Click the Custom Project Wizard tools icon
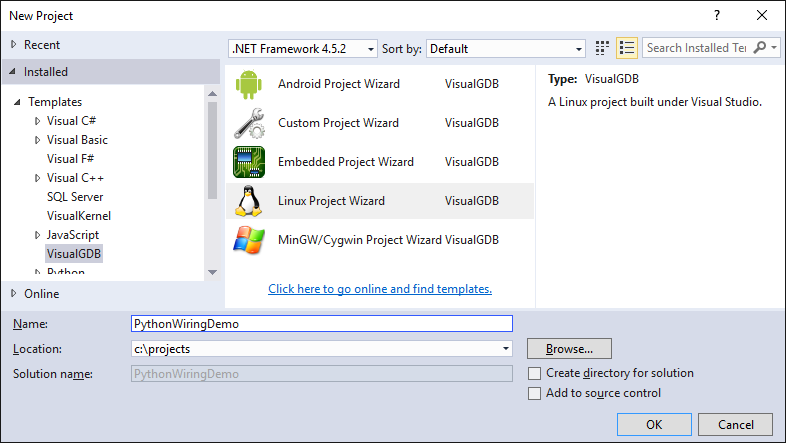The image size is (786, 443). tap(248, 123)
